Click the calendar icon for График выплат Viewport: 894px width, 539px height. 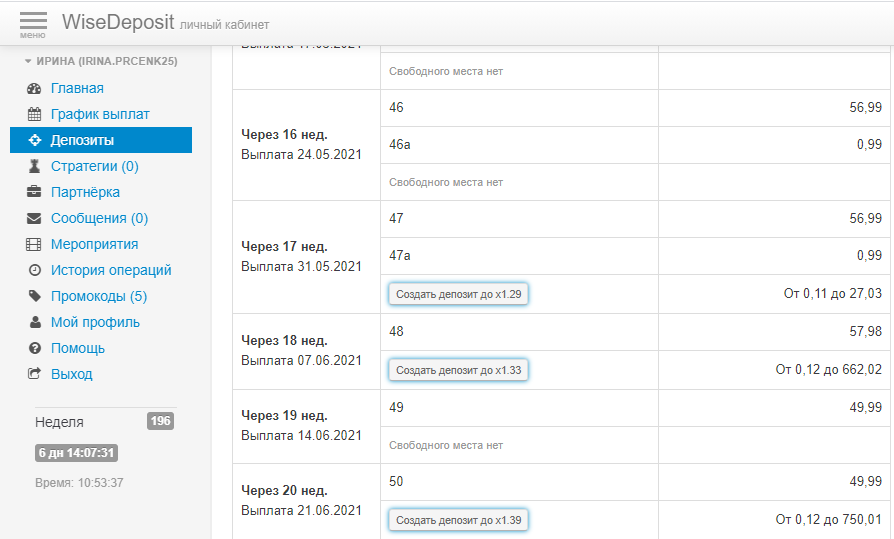(x=34, y=115)
